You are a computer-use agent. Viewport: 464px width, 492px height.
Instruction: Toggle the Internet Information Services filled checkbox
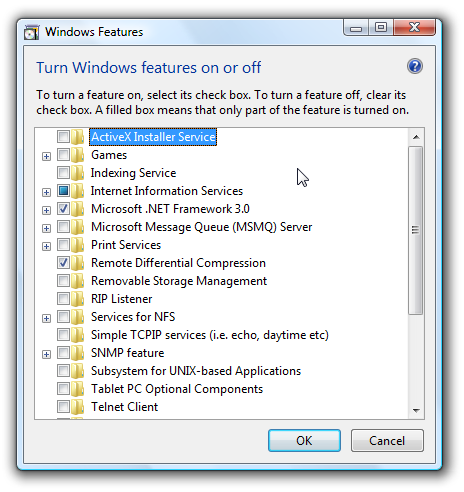(x=63, y=191)
